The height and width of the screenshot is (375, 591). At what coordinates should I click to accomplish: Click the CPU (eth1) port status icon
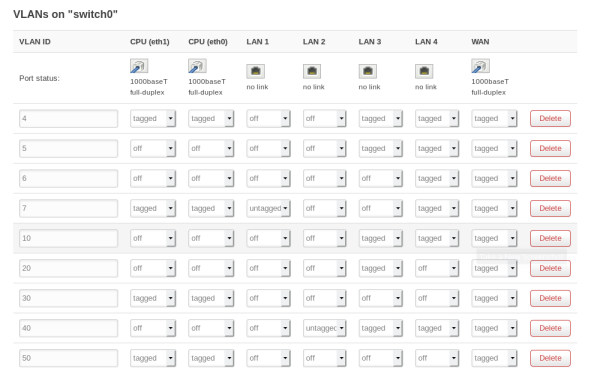139,66
